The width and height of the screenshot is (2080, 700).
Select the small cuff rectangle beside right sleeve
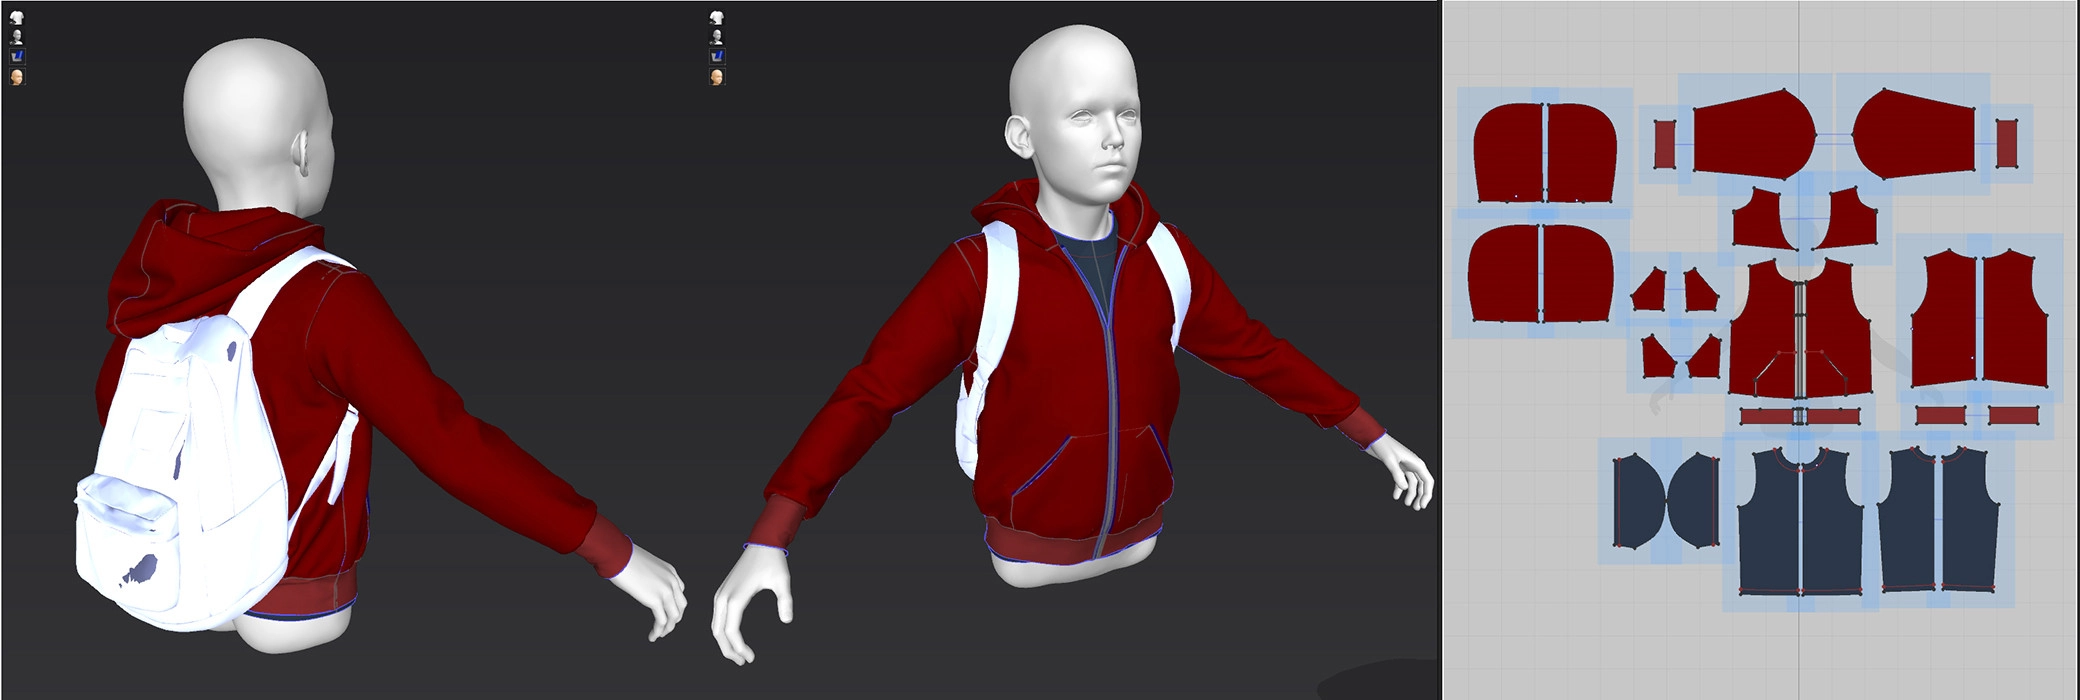click(2007, 143)
